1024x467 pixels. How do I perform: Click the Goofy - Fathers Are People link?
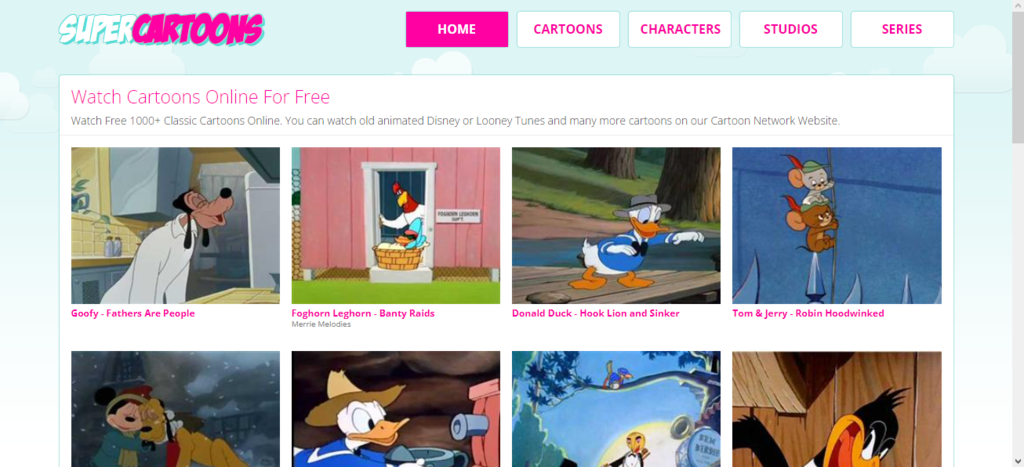133,314
